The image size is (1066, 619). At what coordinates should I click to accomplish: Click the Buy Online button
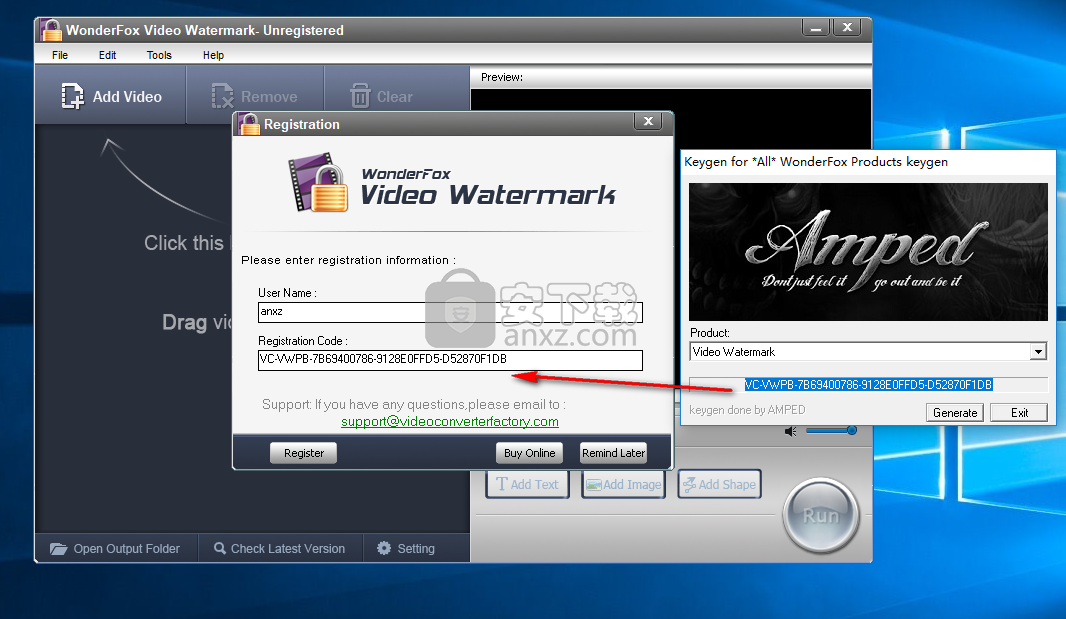point(530,453)
